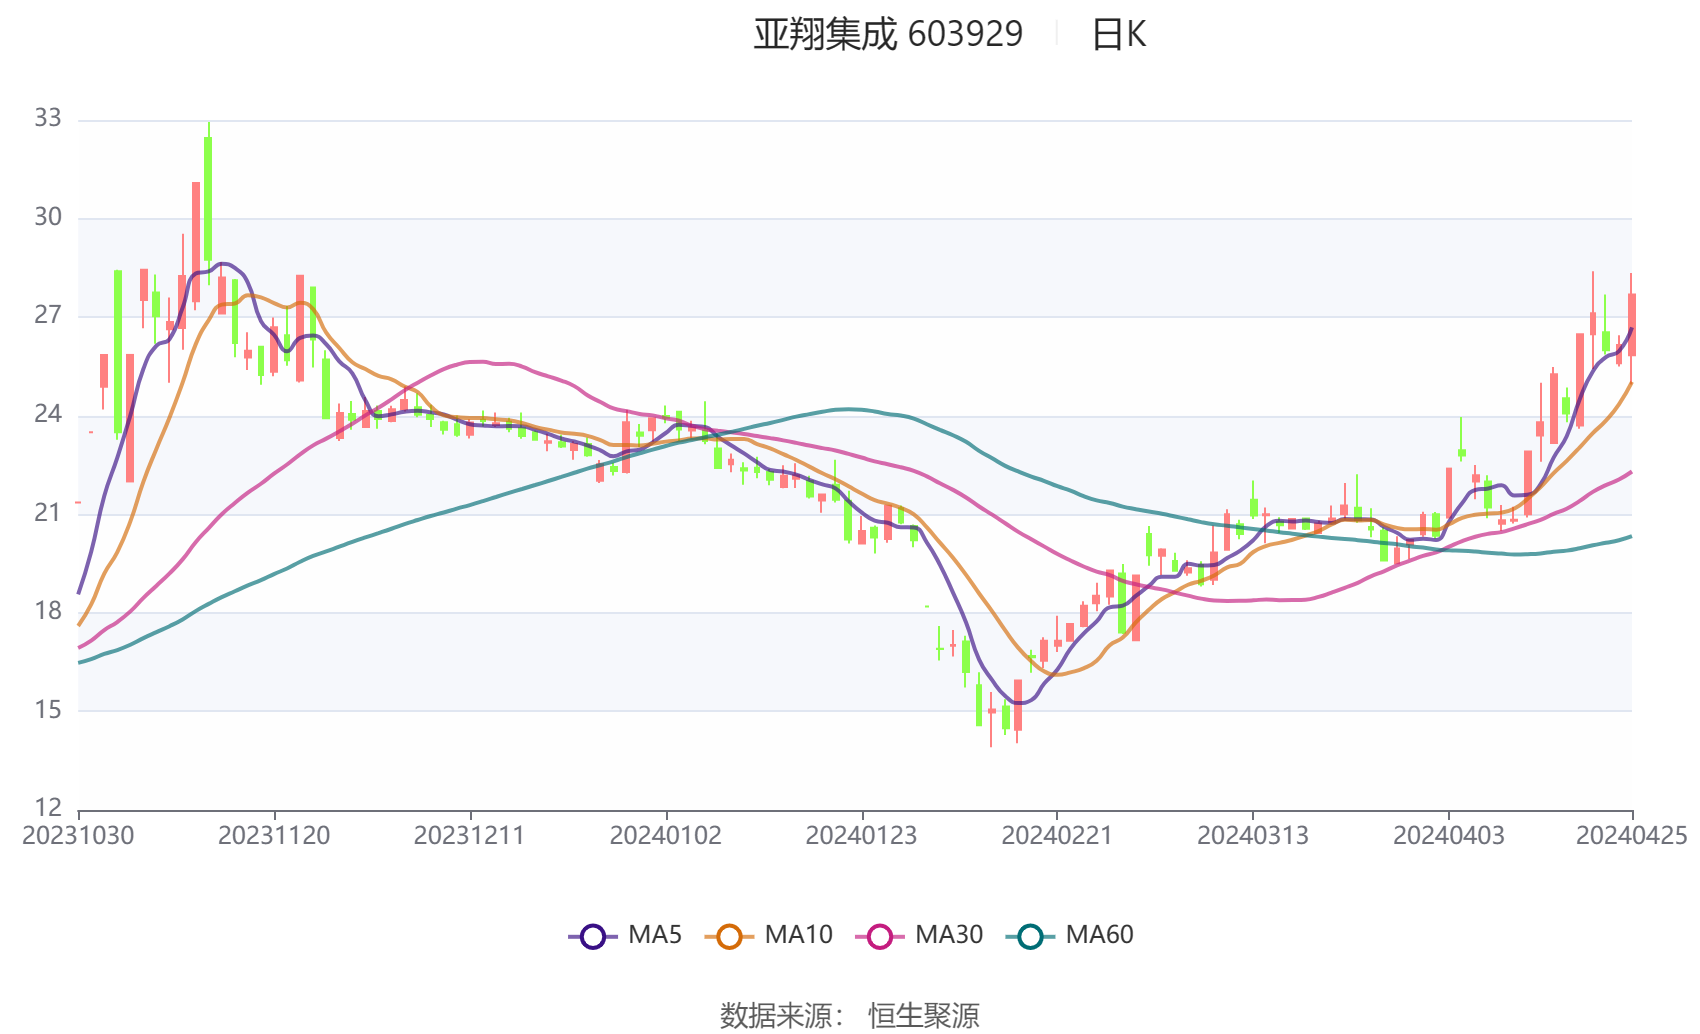The width and height of the screenshot is (1700, 1034).
Task: Click the 20231120 date axis label
Action: click(274, 836)
